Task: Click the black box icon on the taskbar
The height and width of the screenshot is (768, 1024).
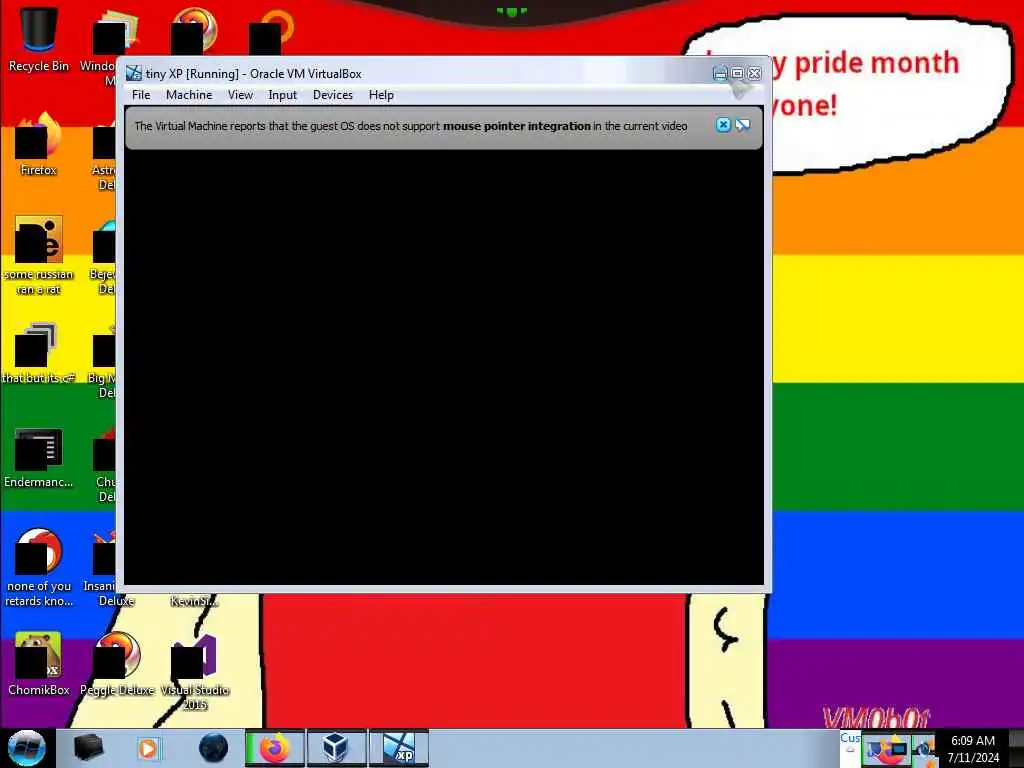Action: (x=88, y=748)
